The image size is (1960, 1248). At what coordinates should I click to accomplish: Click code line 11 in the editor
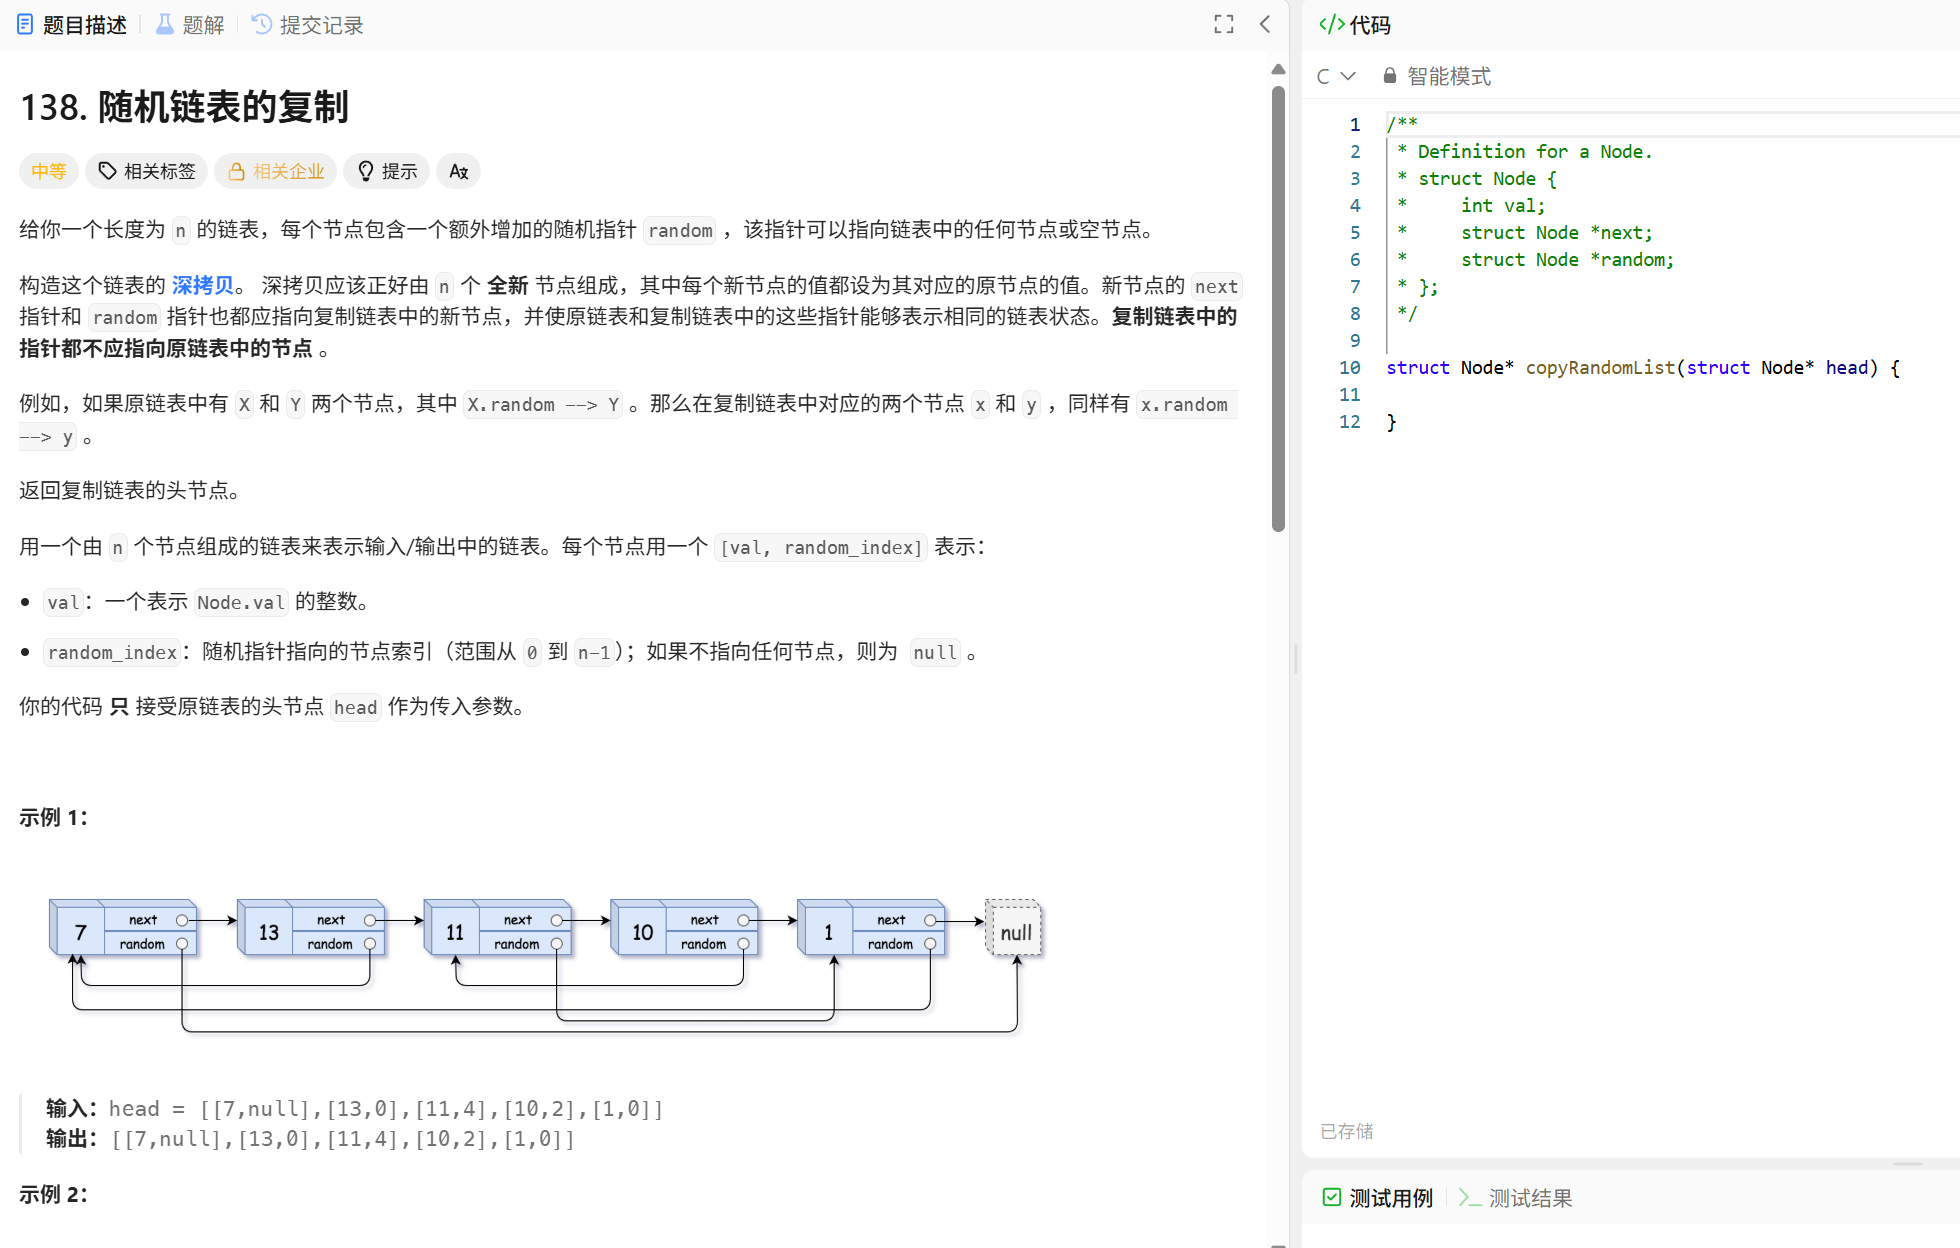(x=1670, y=395)
